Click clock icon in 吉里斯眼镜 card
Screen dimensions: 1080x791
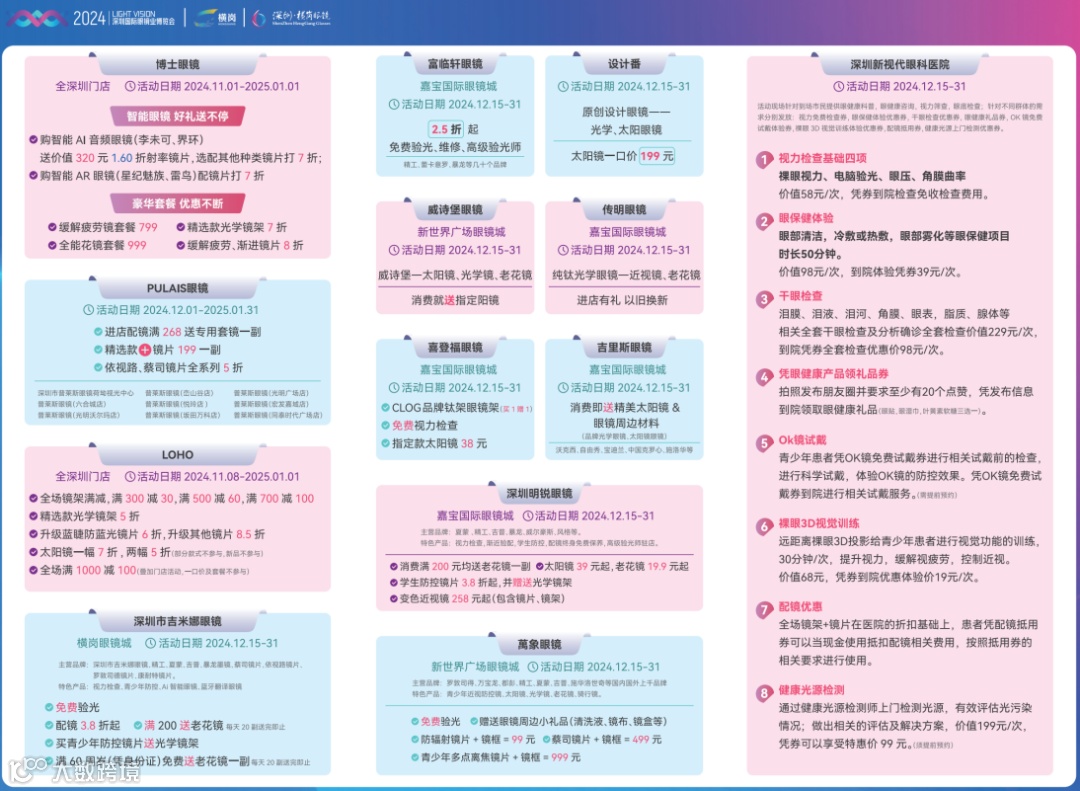pyautogui.click(x=563, y=387)
